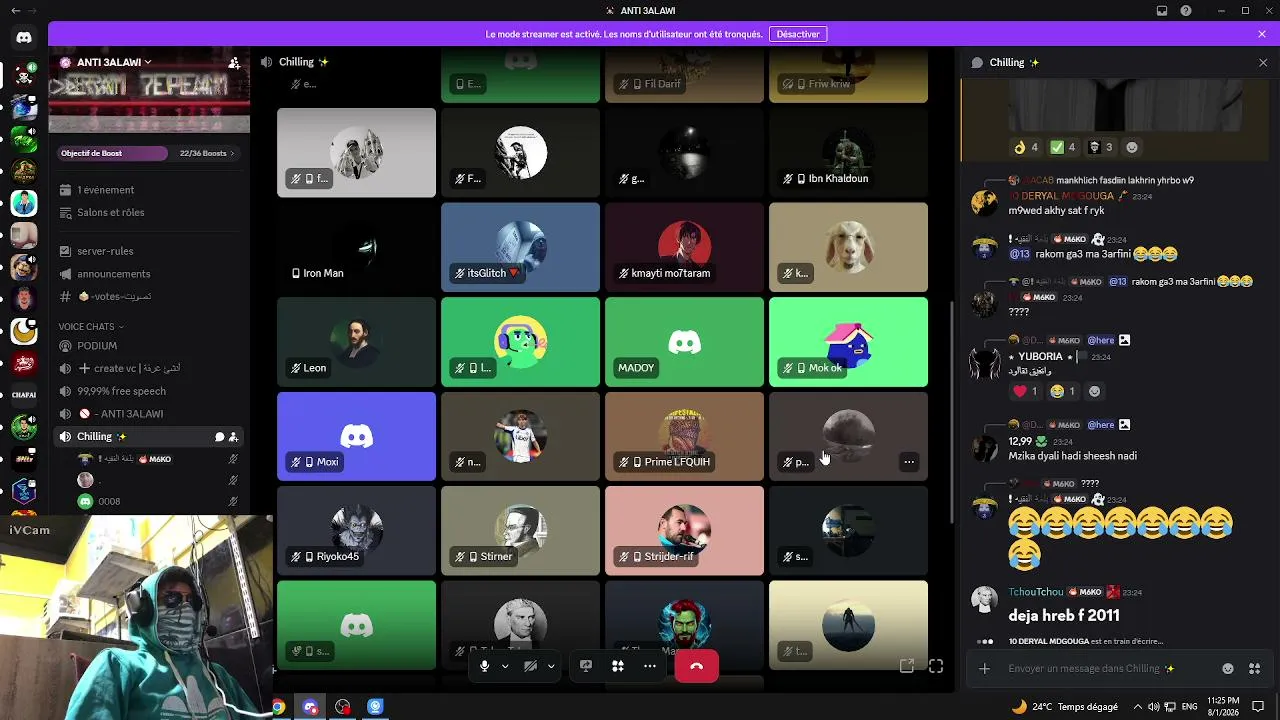Open the votes text channel
1280x720 pixels.
[x=149, y=297]
